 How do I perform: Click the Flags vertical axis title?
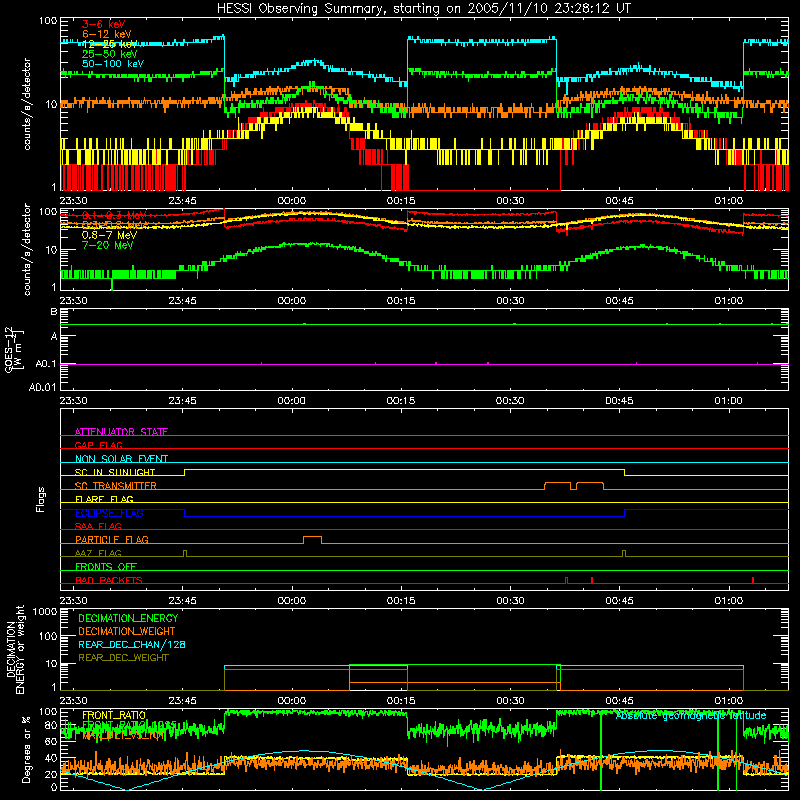(41, 499)
